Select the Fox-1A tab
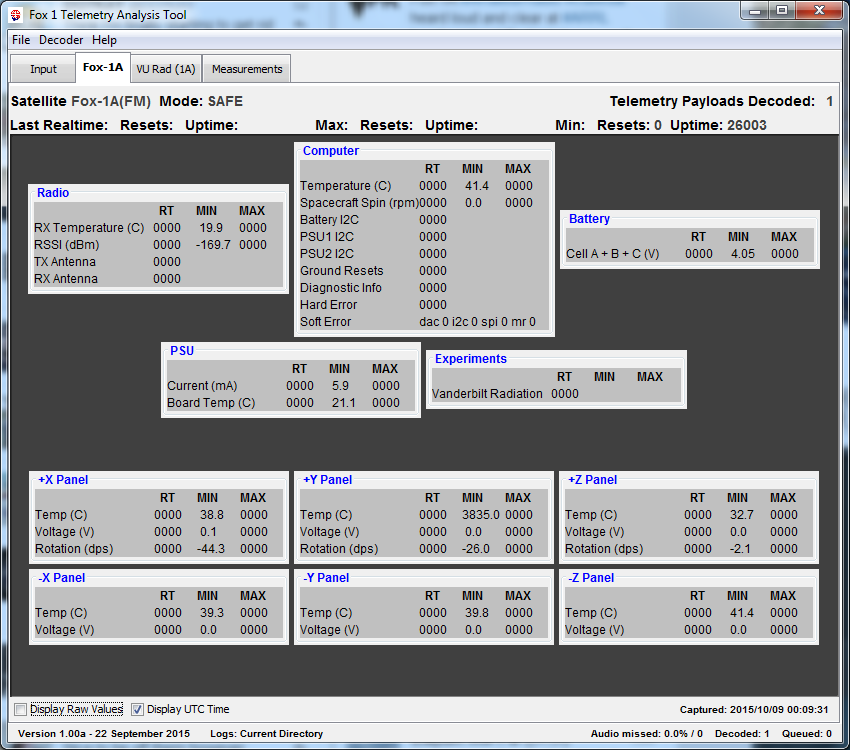This screenshot has height=750, width=850. (102, 67)
